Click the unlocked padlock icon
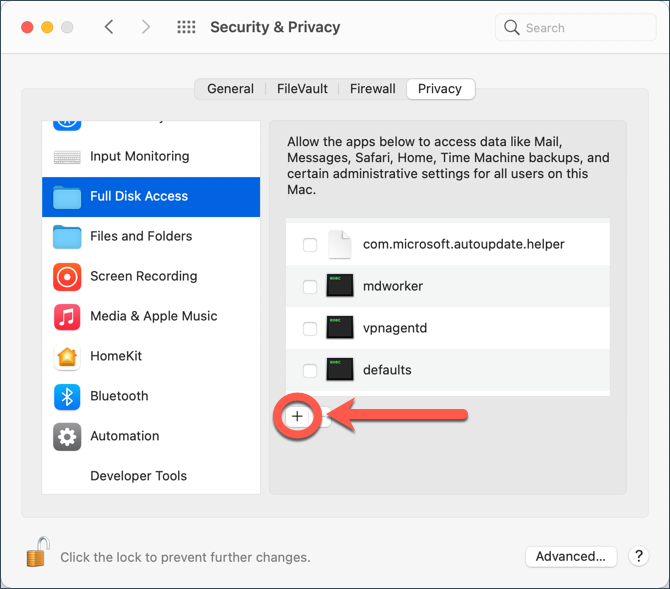 38,552
